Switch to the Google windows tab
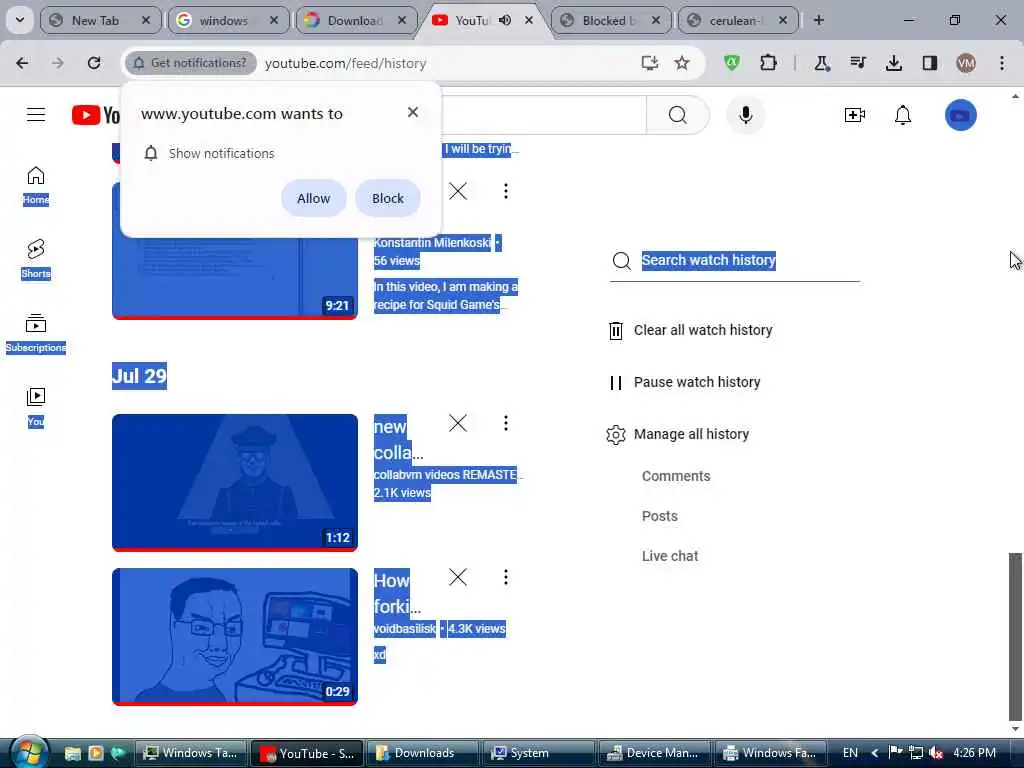 (x=229, y=20)
